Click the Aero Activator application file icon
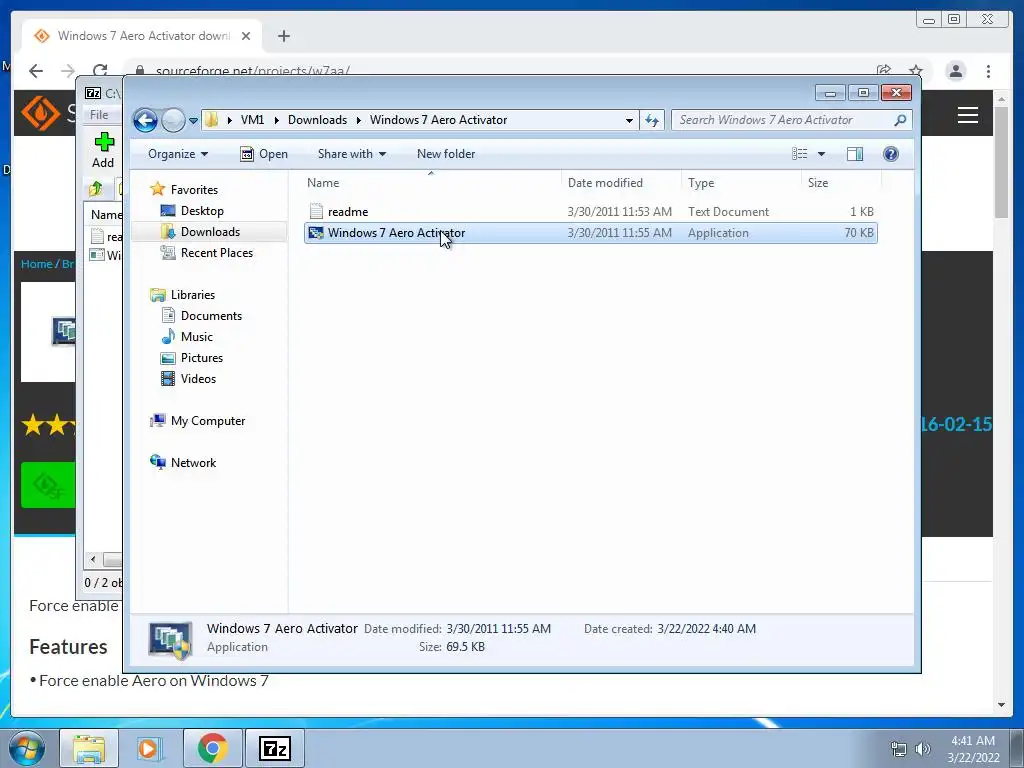 click(316, 233)
